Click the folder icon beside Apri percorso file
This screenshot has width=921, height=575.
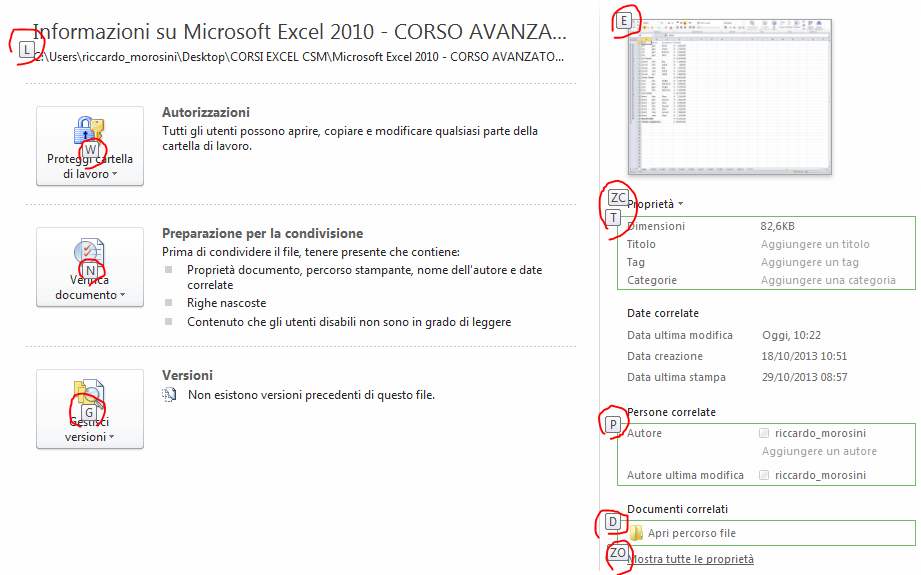click(636, 533)
